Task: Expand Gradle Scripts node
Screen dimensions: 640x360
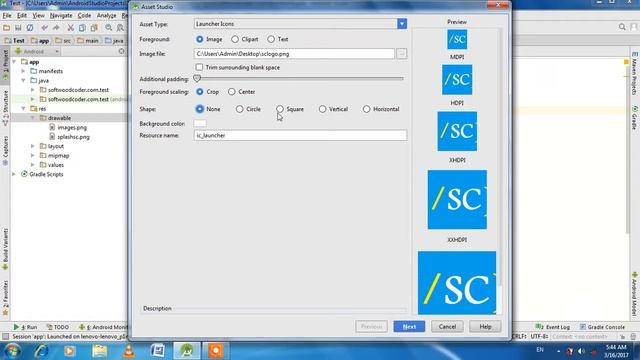Action: [15, 174]
